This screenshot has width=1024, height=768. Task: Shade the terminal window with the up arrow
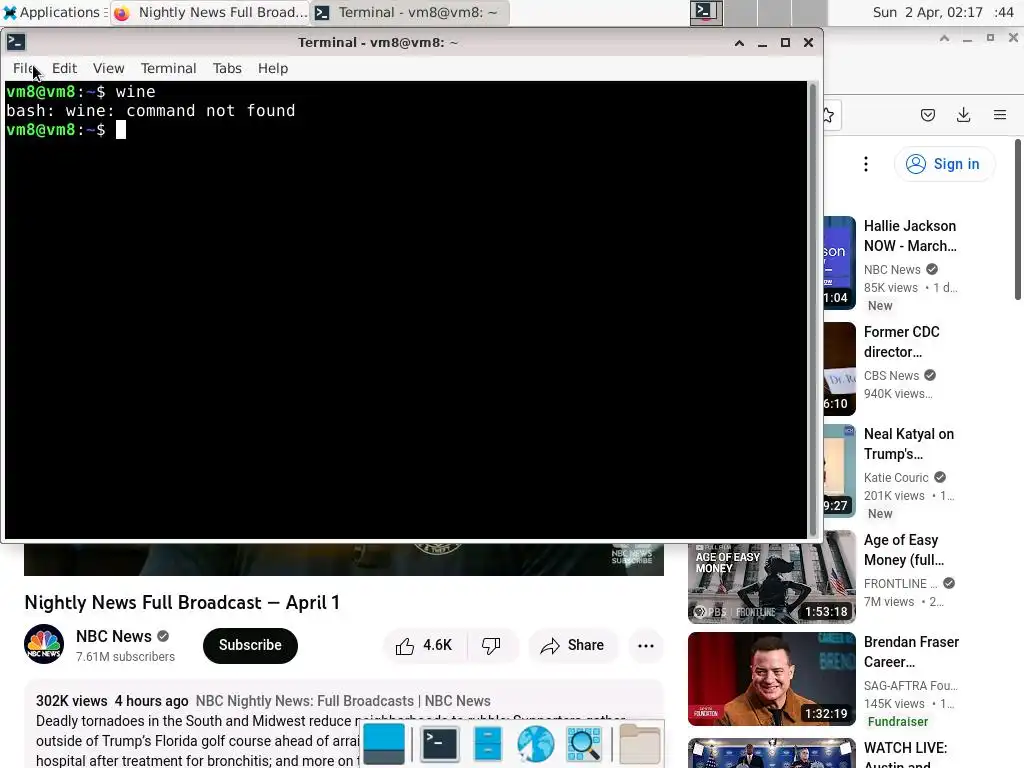click(x=739, y=42)
